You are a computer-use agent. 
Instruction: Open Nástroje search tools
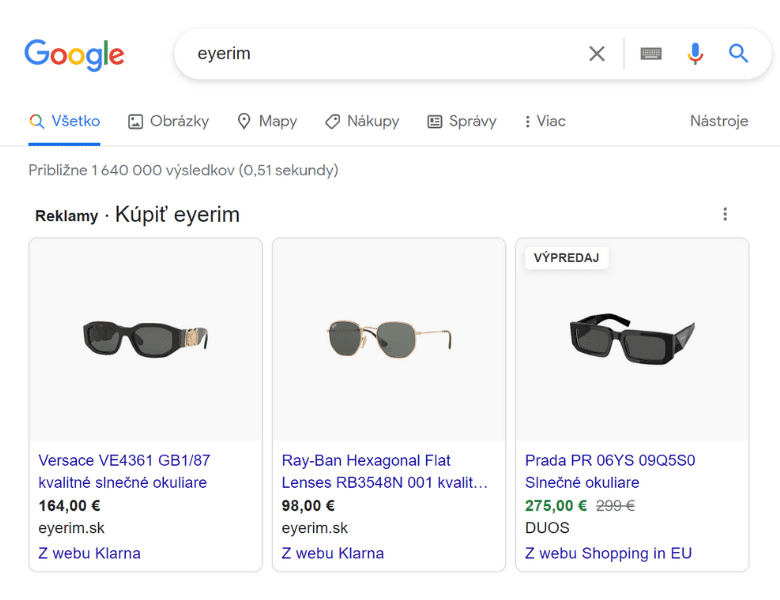click(x=719, y=121)
